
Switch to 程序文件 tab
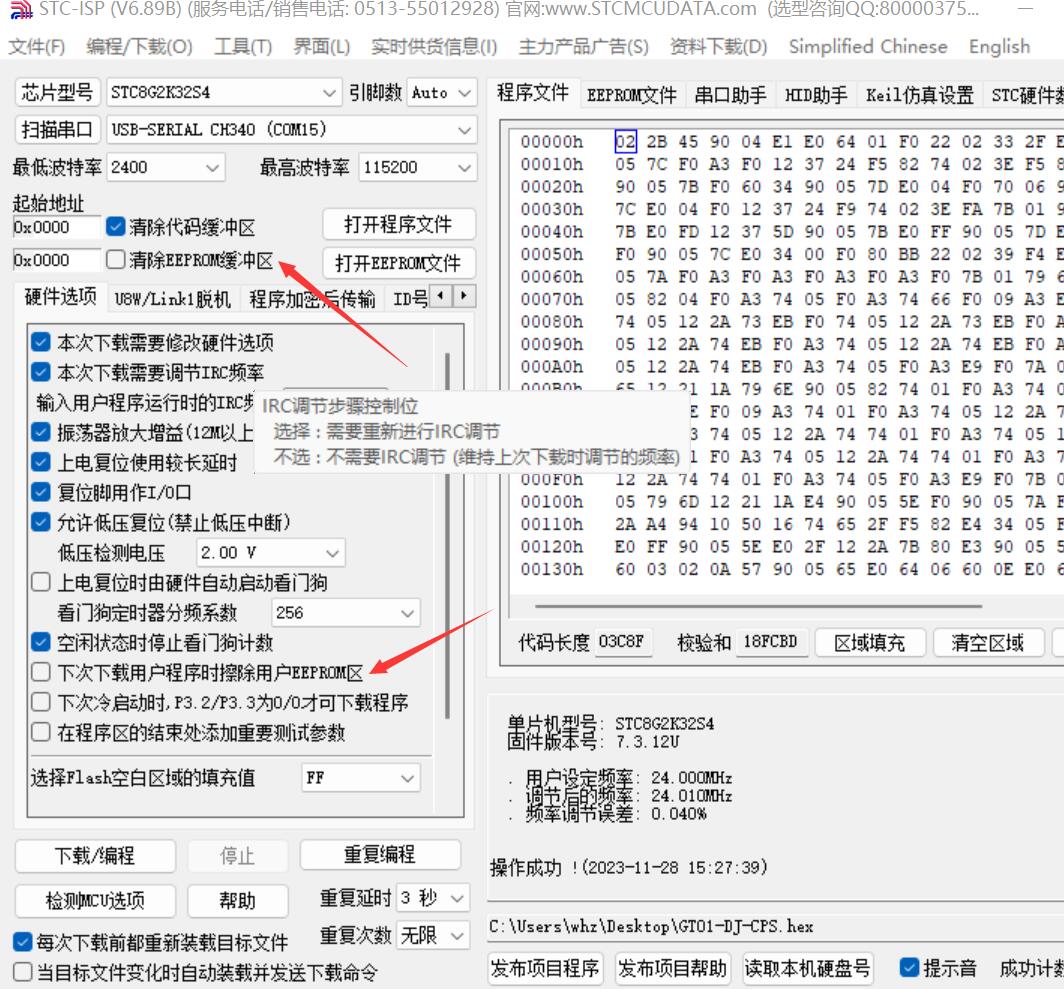click(533, 92)
